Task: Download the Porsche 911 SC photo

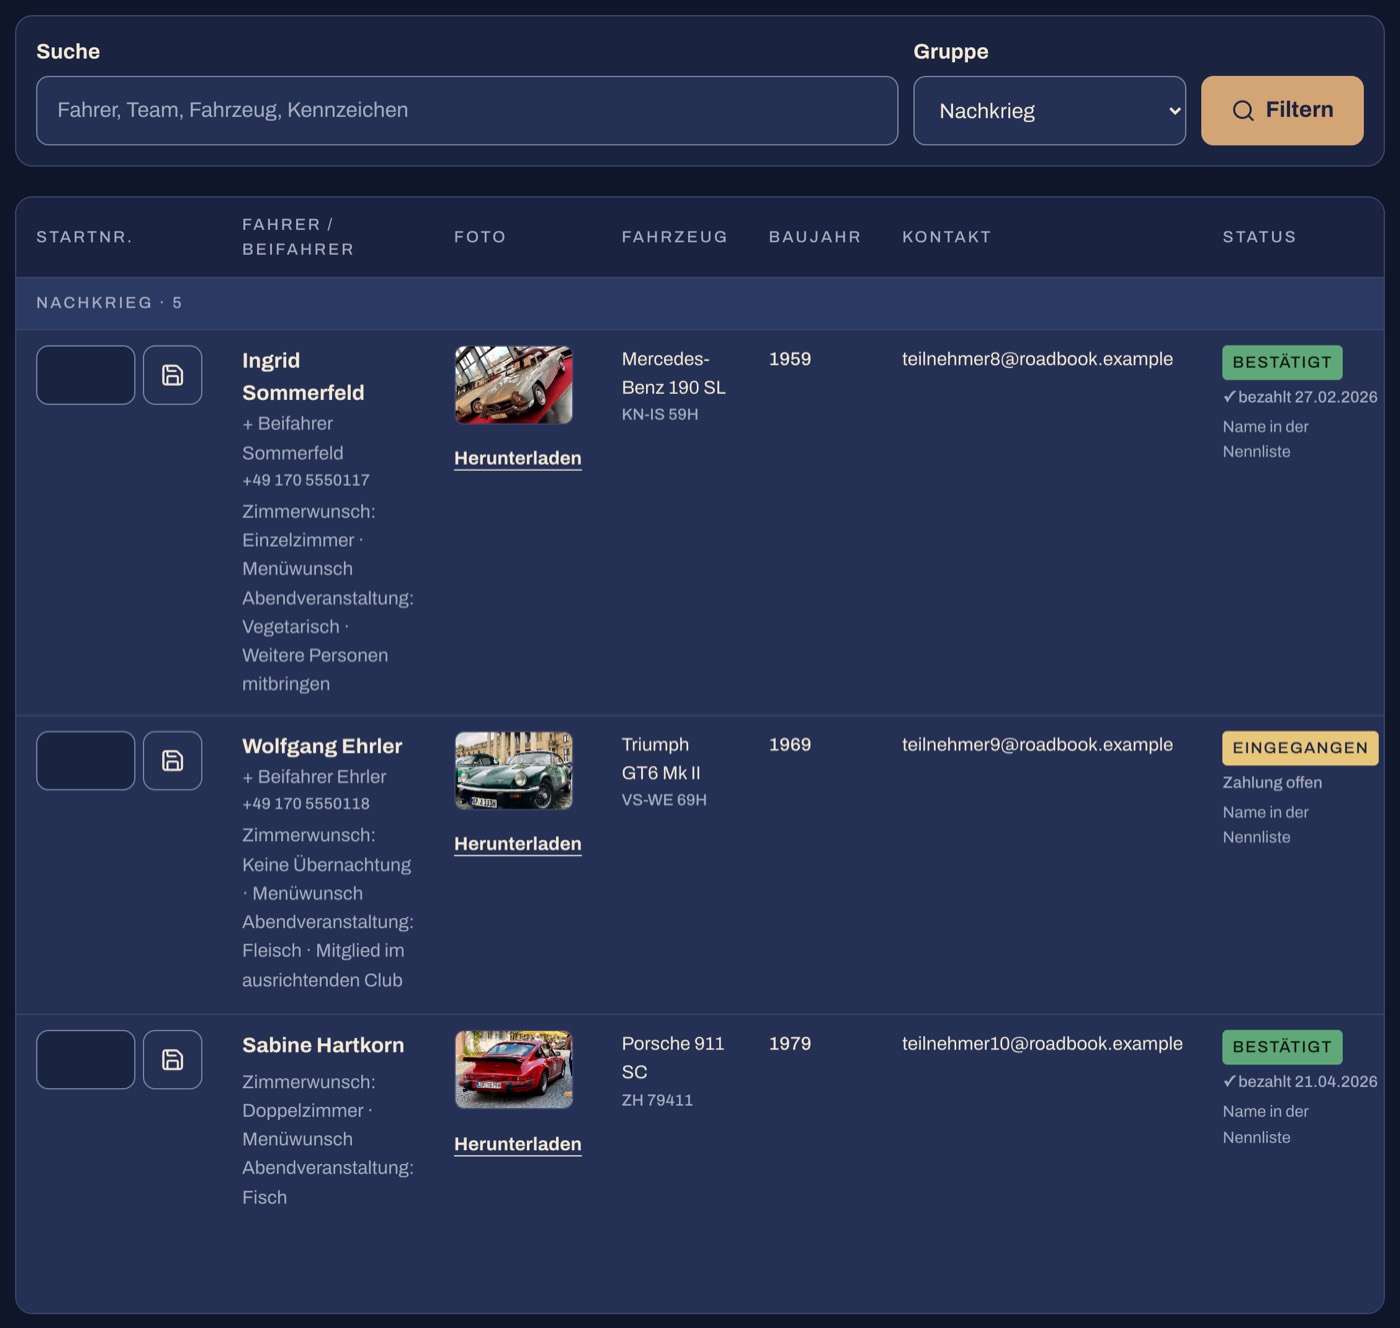Action: pos(518,1144)
